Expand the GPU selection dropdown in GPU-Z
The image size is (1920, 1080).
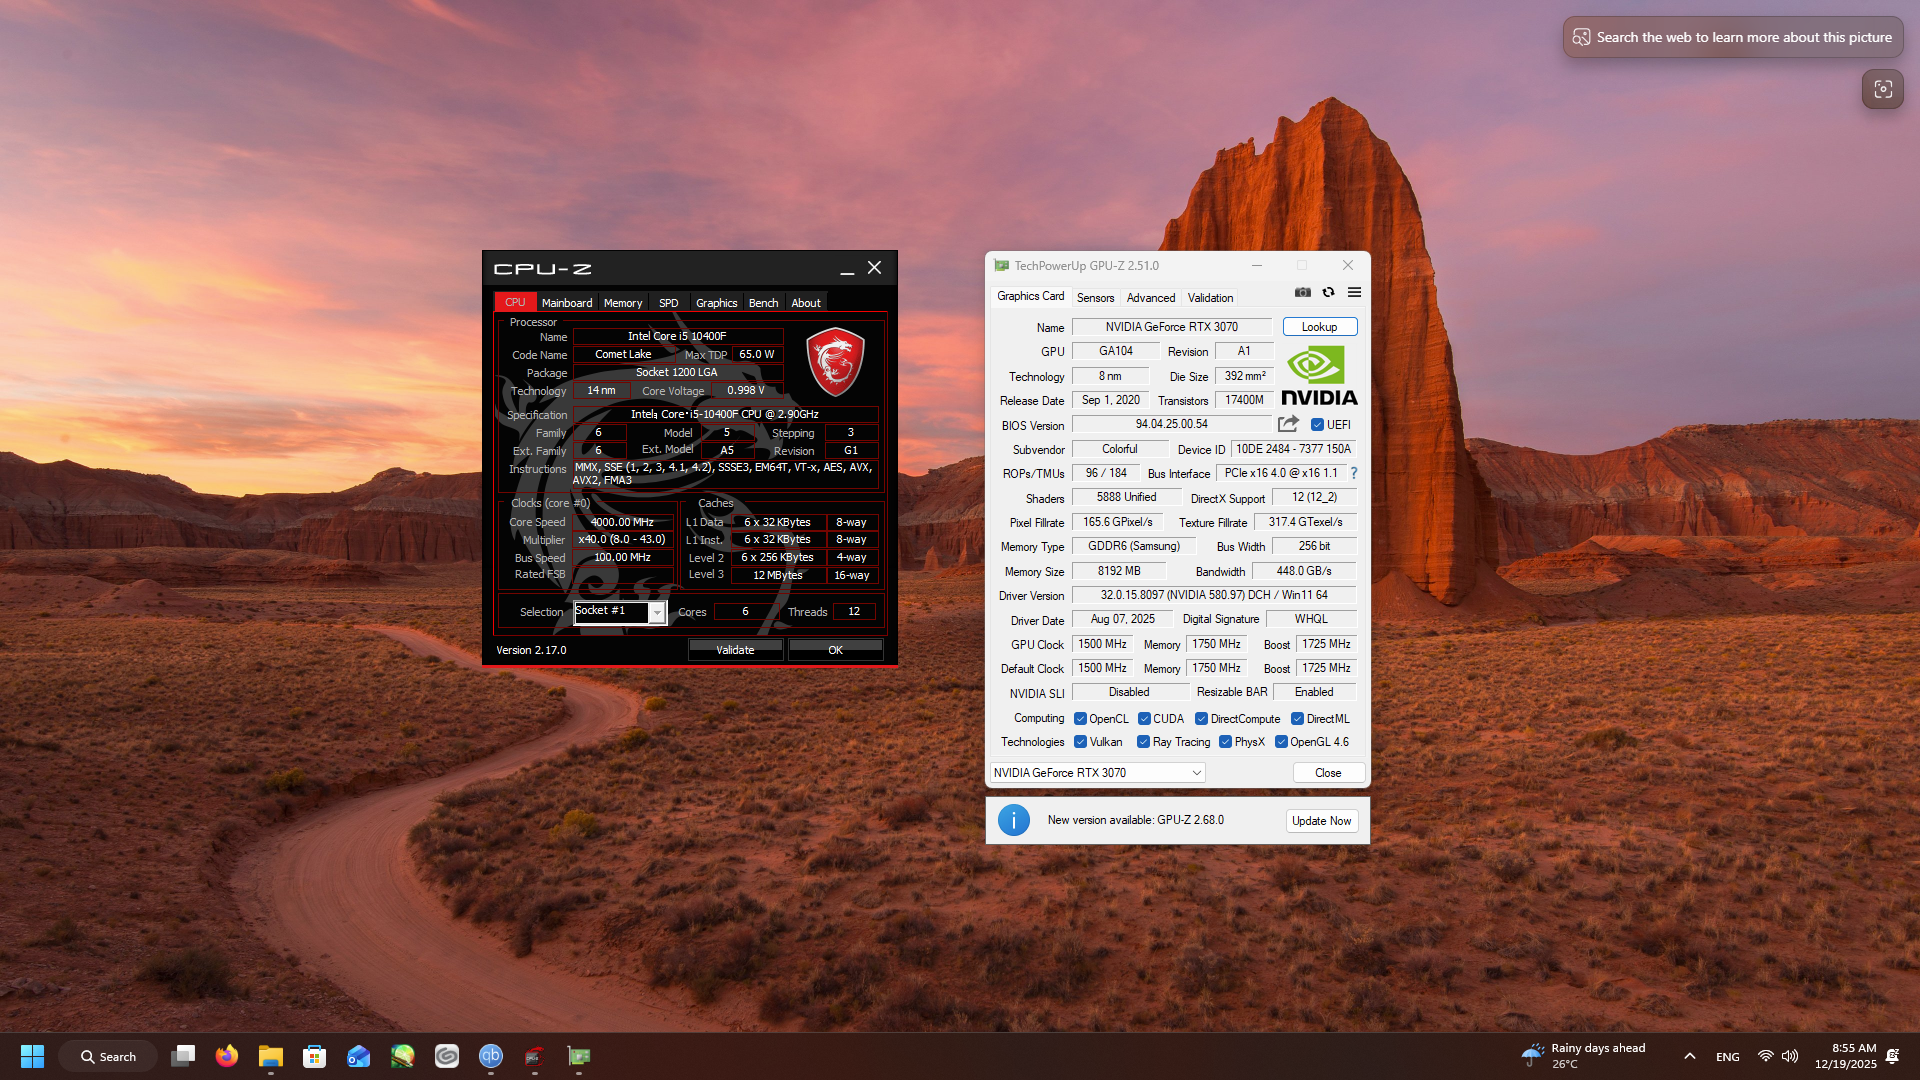[x=1098, y=773]
